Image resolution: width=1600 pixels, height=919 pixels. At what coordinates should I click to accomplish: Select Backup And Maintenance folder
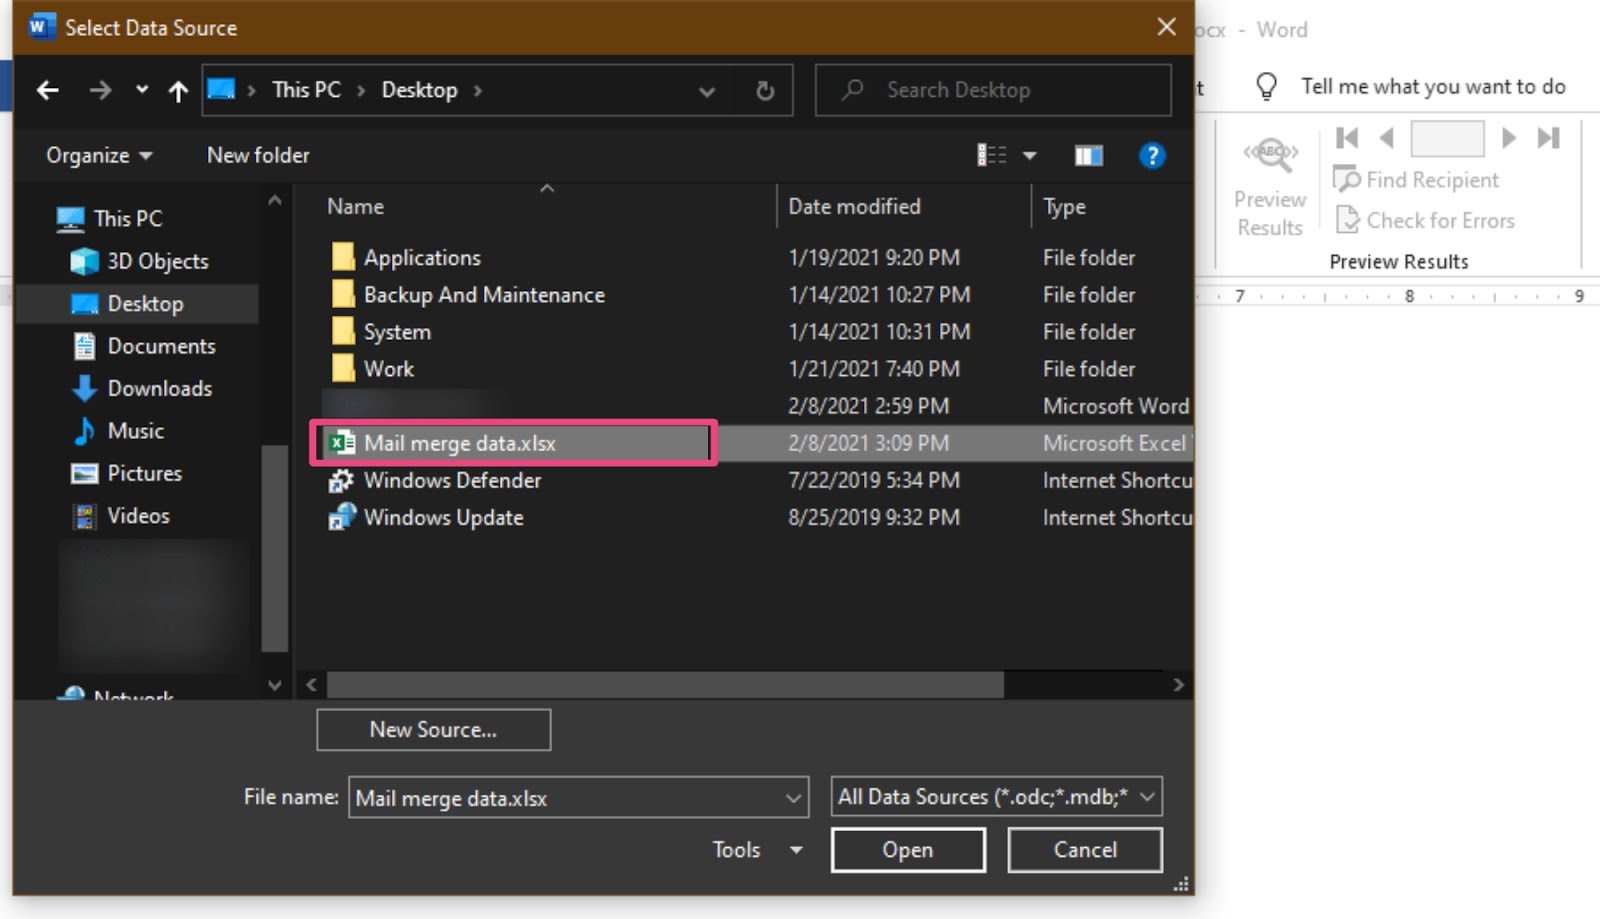[484, 294]
